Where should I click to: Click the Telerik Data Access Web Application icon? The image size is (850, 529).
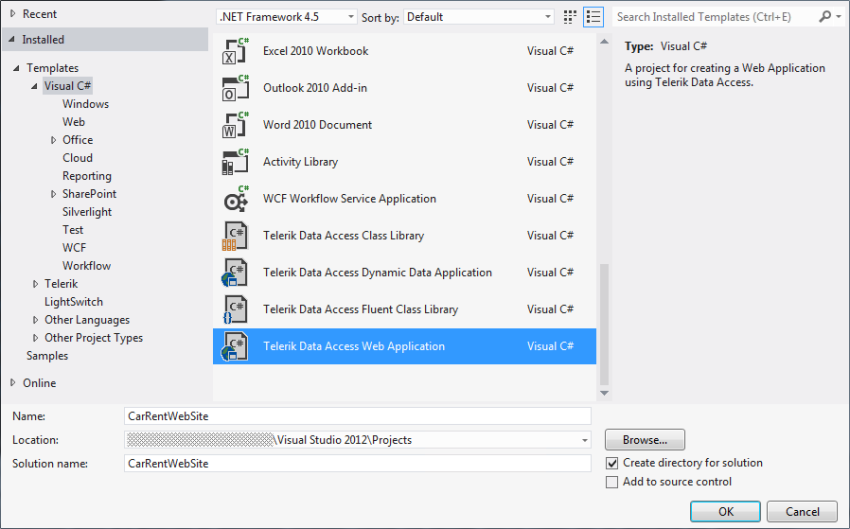click(235, 346)
